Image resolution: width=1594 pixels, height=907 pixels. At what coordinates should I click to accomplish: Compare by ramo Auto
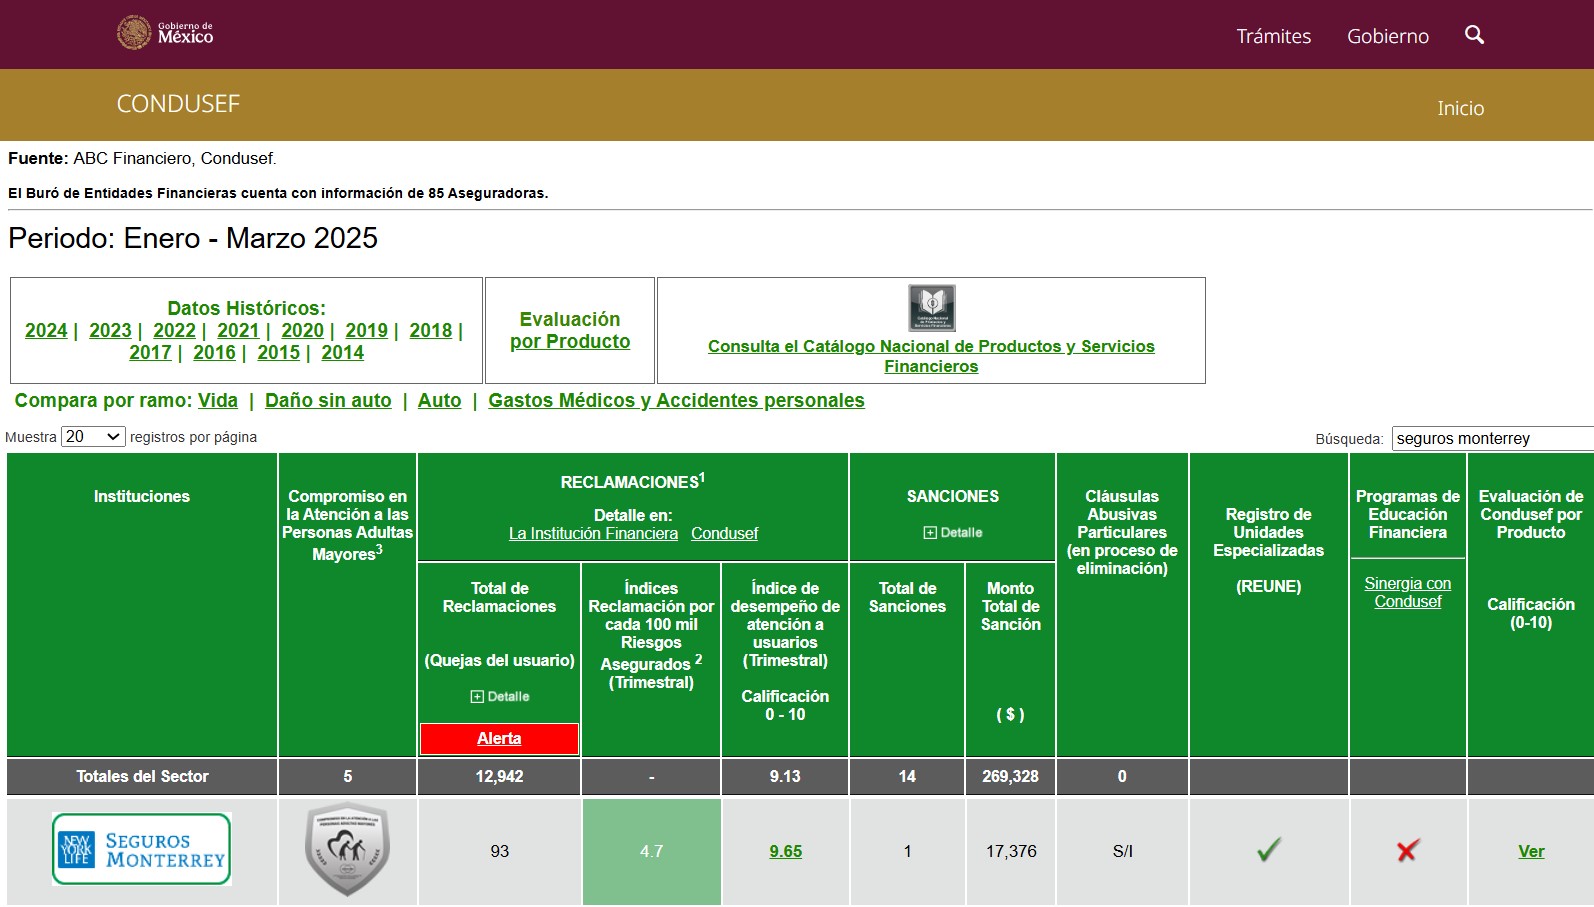[x=439, y=401]
